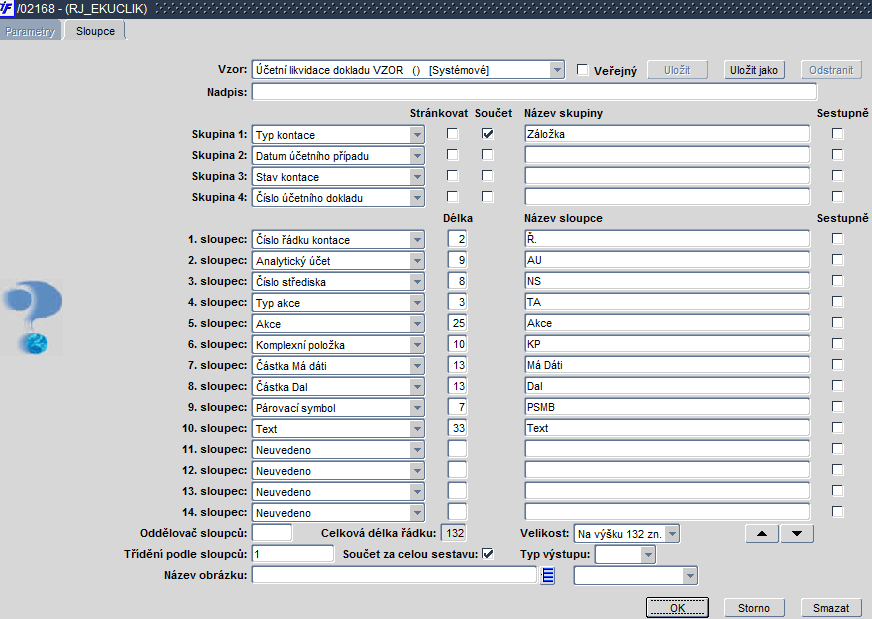
Task: Confirm with the OK button
Action: point(677,608)
